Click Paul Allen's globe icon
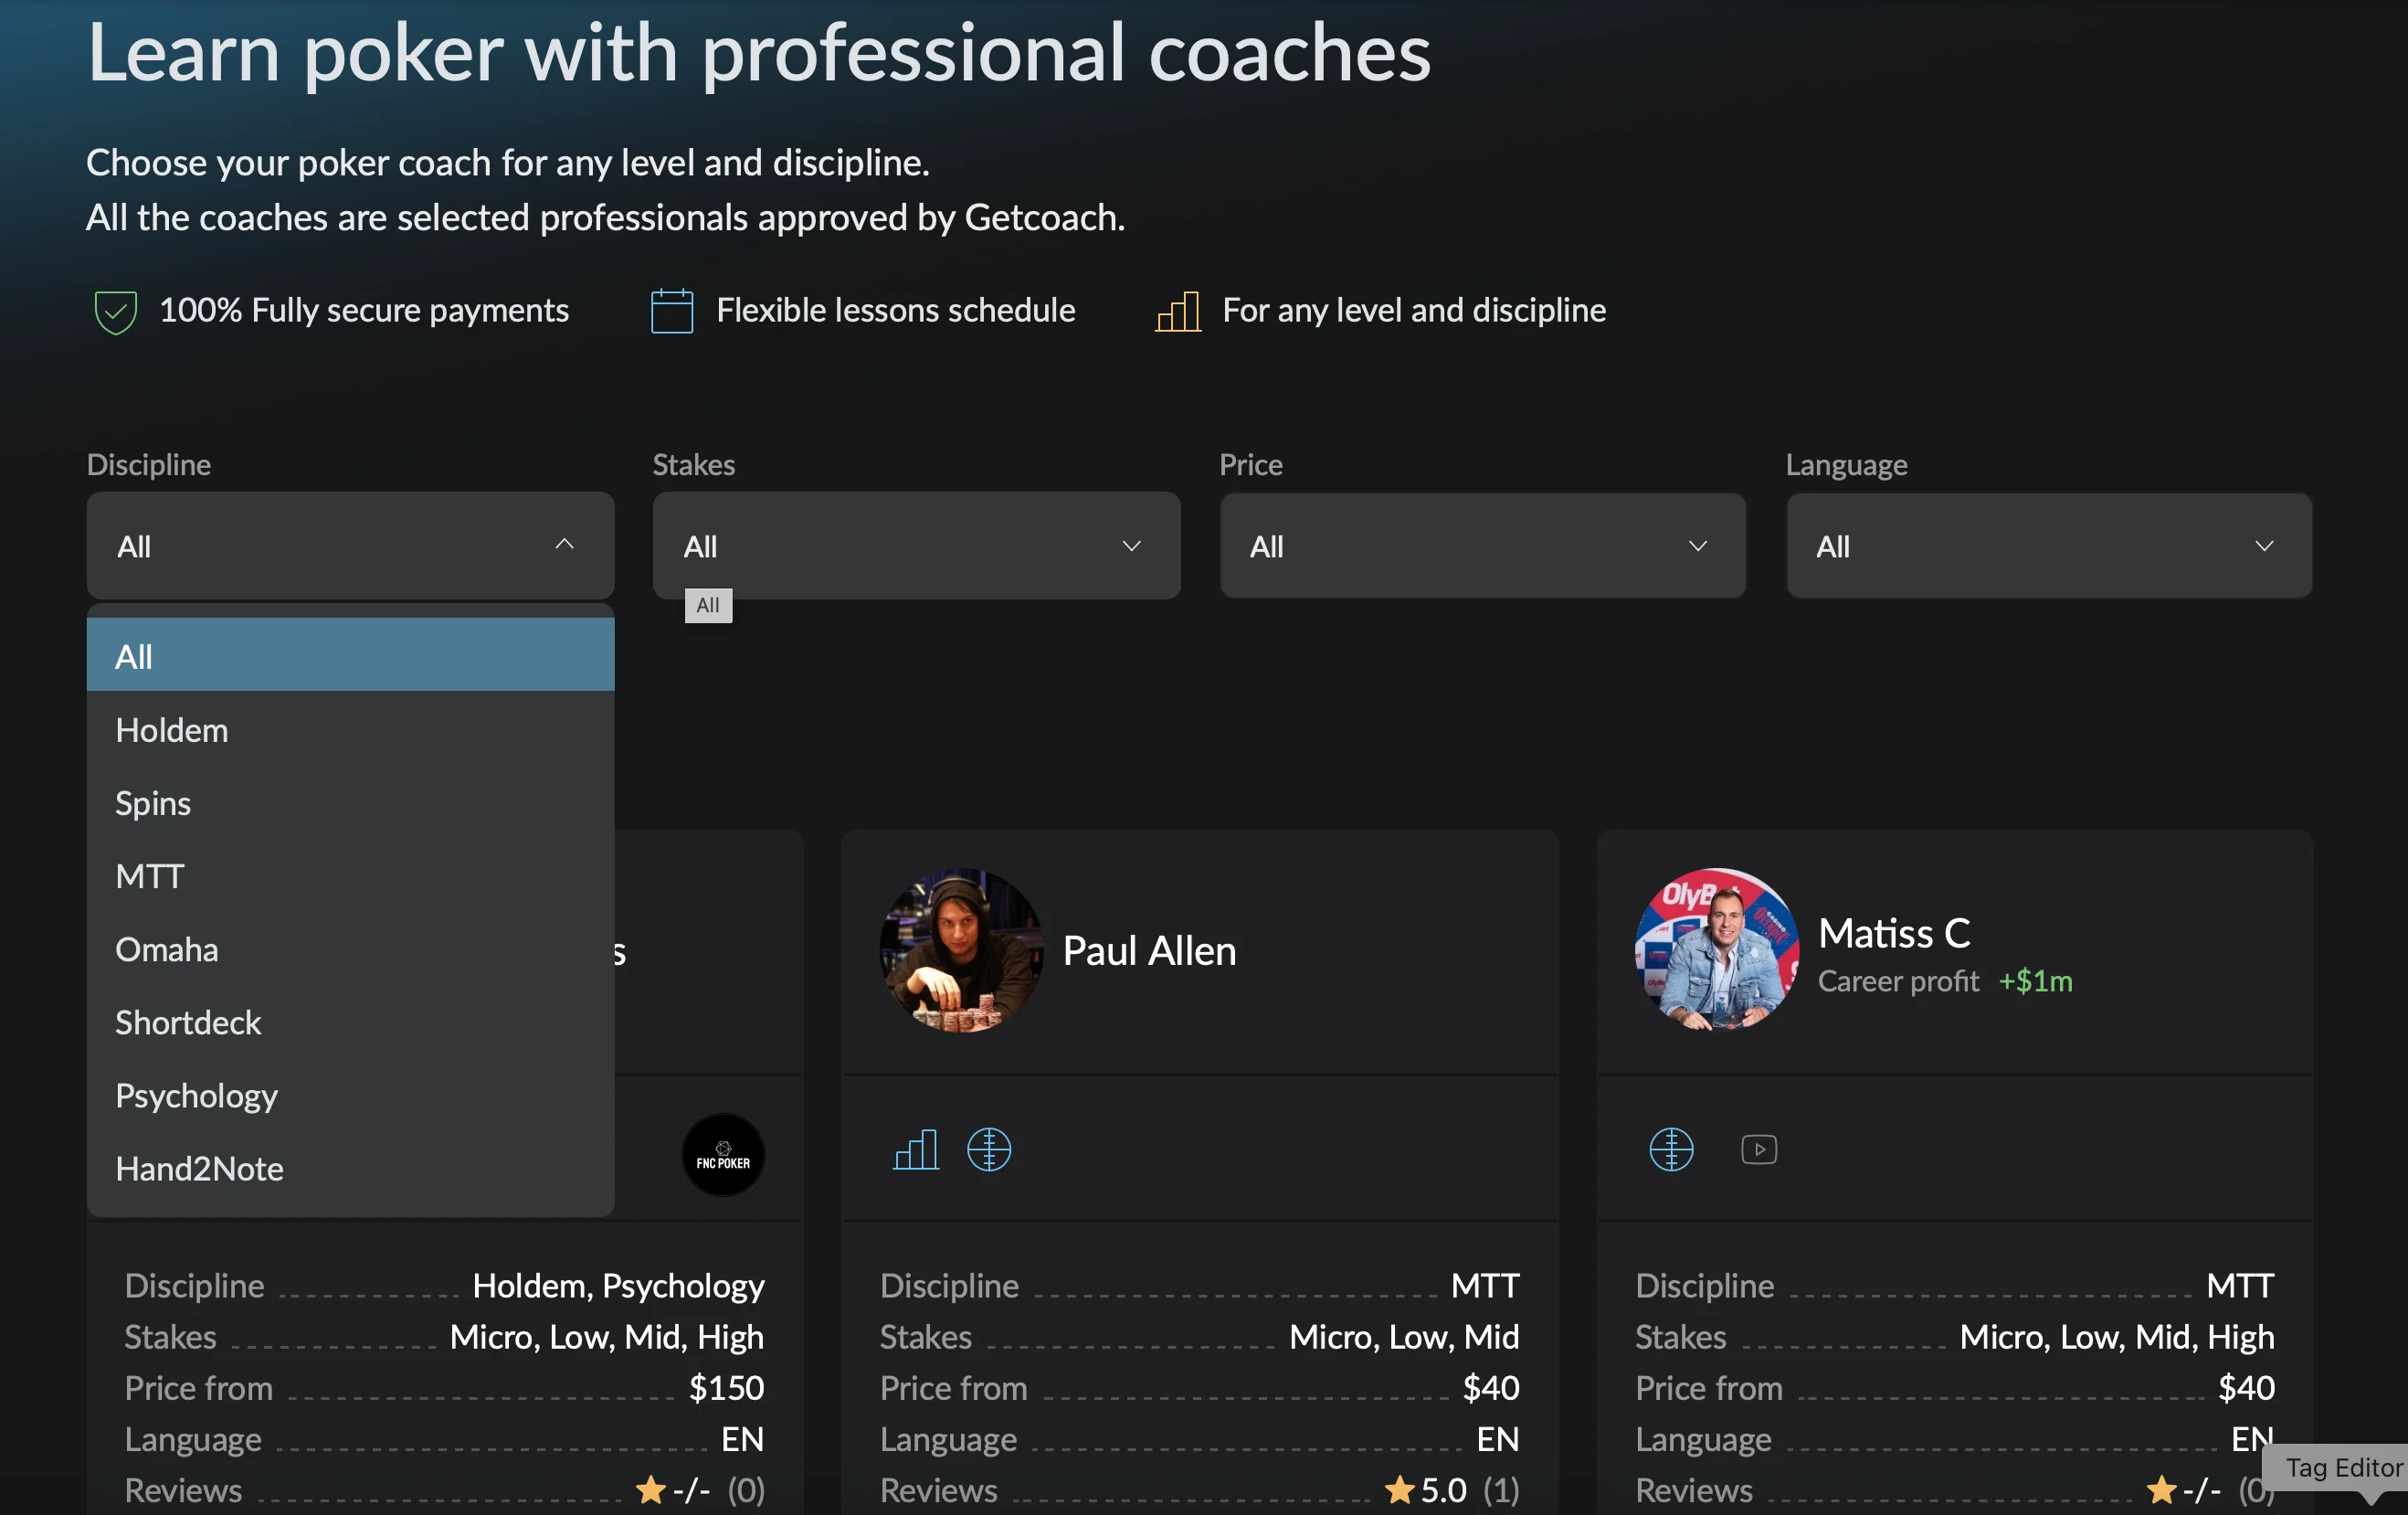The image size is (2408, 1515). [988, 1150]
